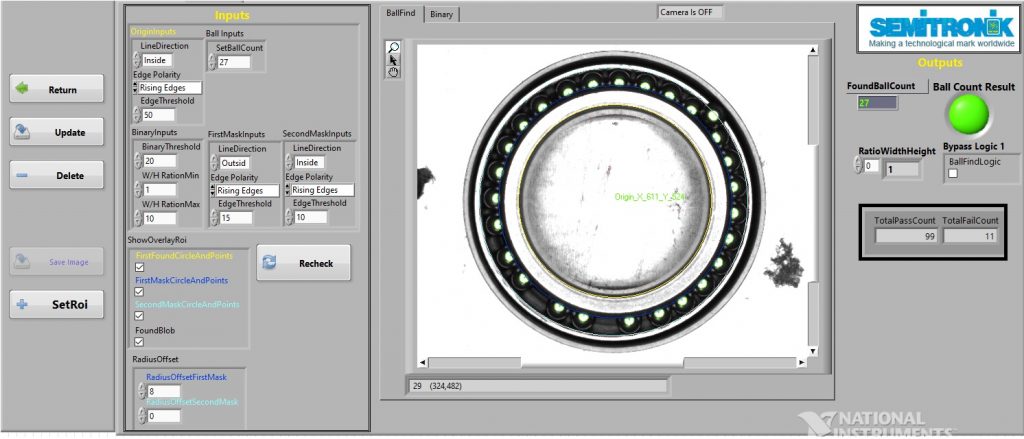Screen dimensions: 1024x439
Task: Select the hand pan tool
Action: (x=393, y=72)
